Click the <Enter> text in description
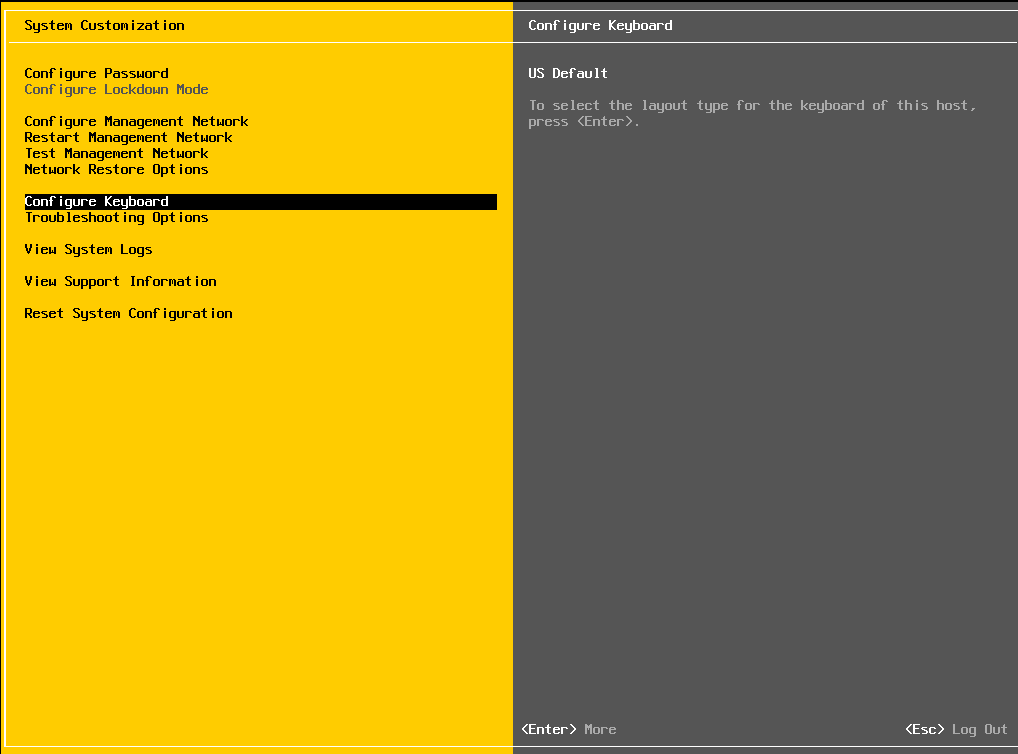This screenshot has height=754, width=1018. pos(604,121)
